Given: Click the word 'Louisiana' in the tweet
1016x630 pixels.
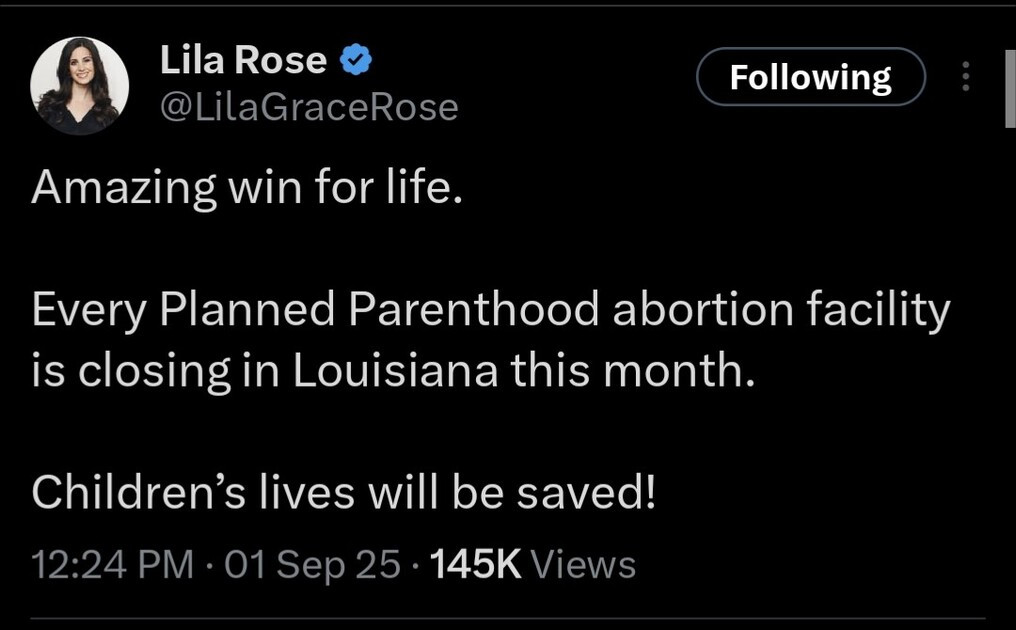Looking at the screenshot, I should click(397, 371).
